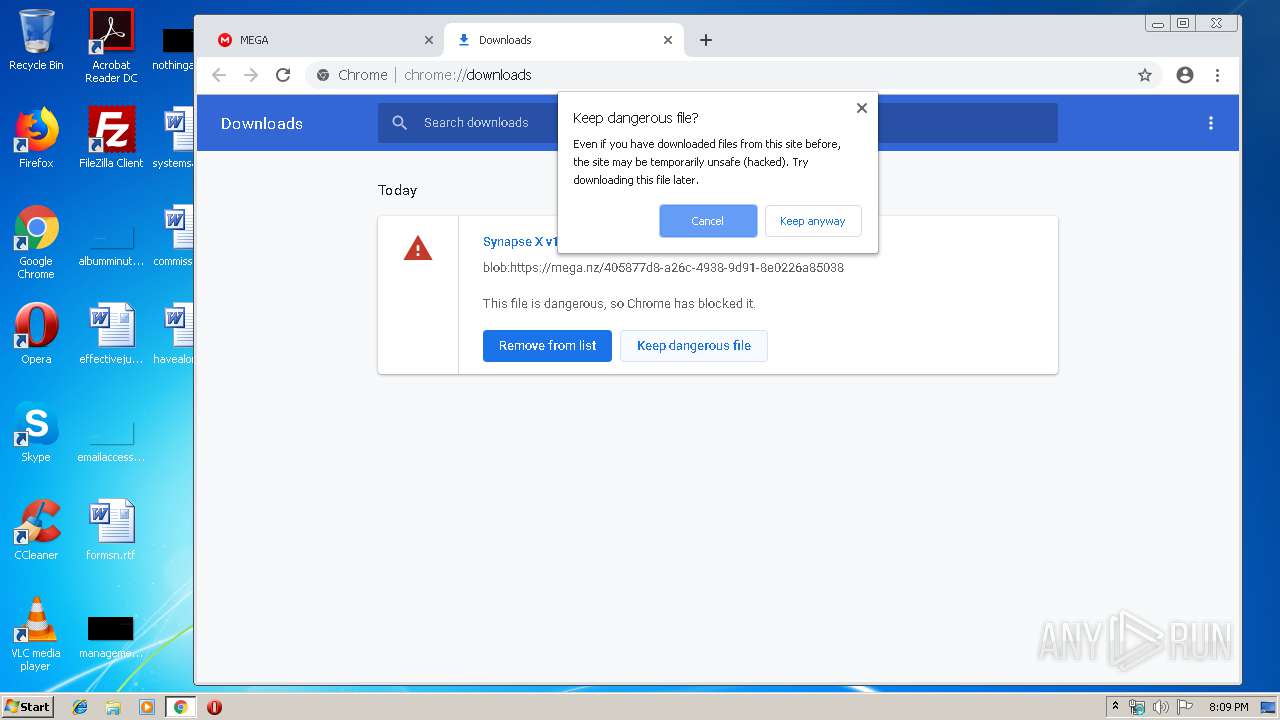1280x720 pixels.
Task: Close the Keep dangerous file dialog
Action: [861, 108]
